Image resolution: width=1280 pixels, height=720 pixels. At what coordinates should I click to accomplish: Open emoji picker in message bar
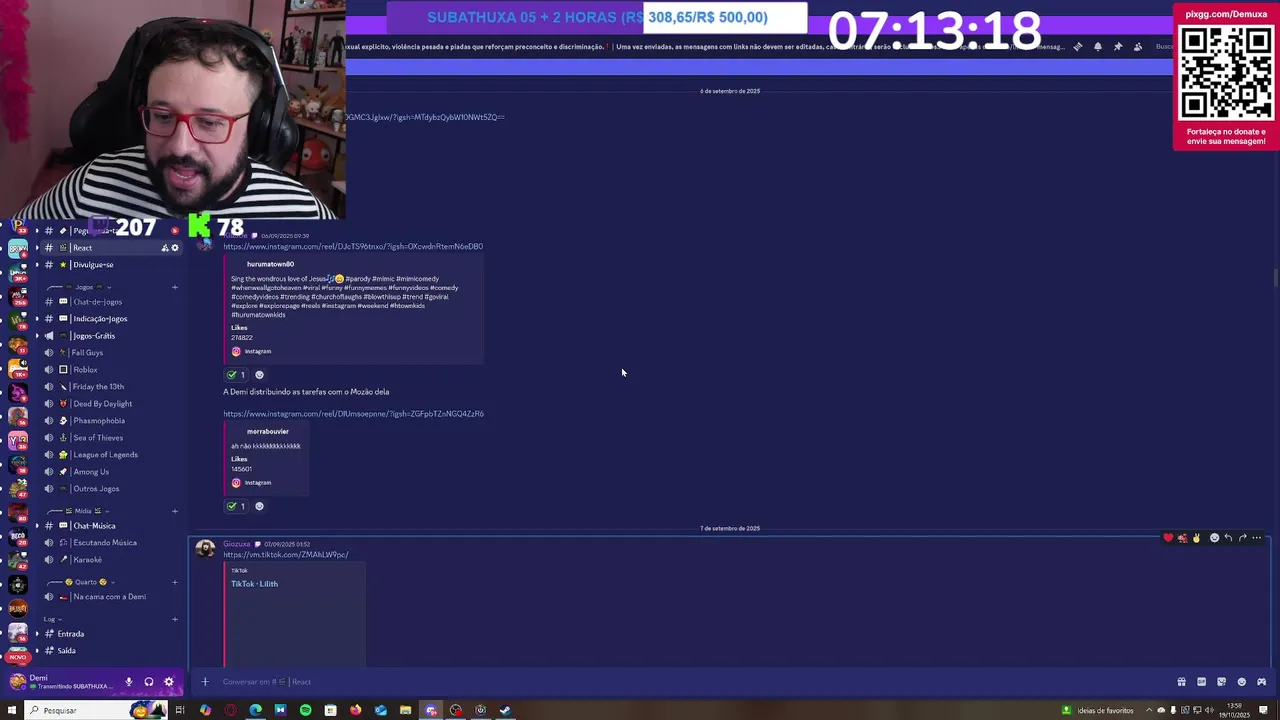(1242, 682)
